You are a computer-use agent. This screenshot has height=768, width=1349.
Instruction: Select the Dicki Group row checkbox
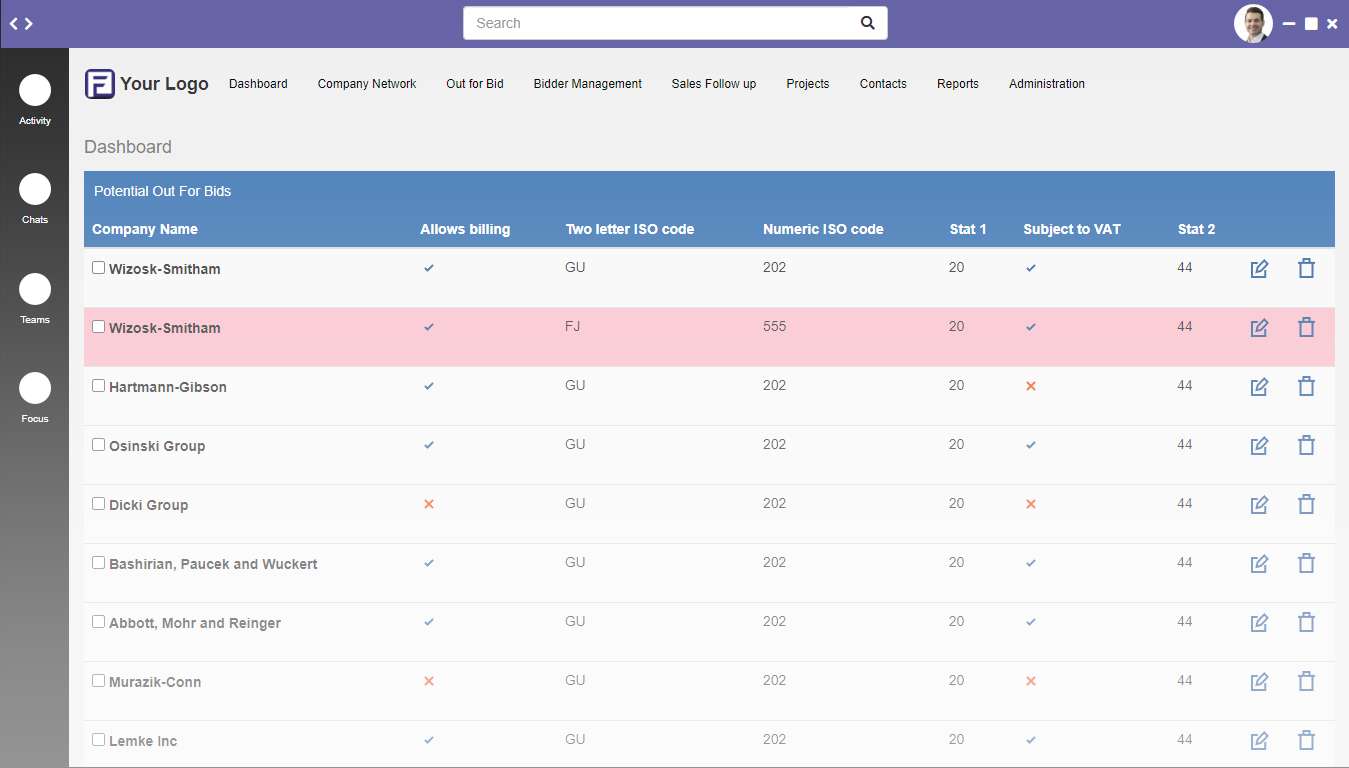(98, 504)
